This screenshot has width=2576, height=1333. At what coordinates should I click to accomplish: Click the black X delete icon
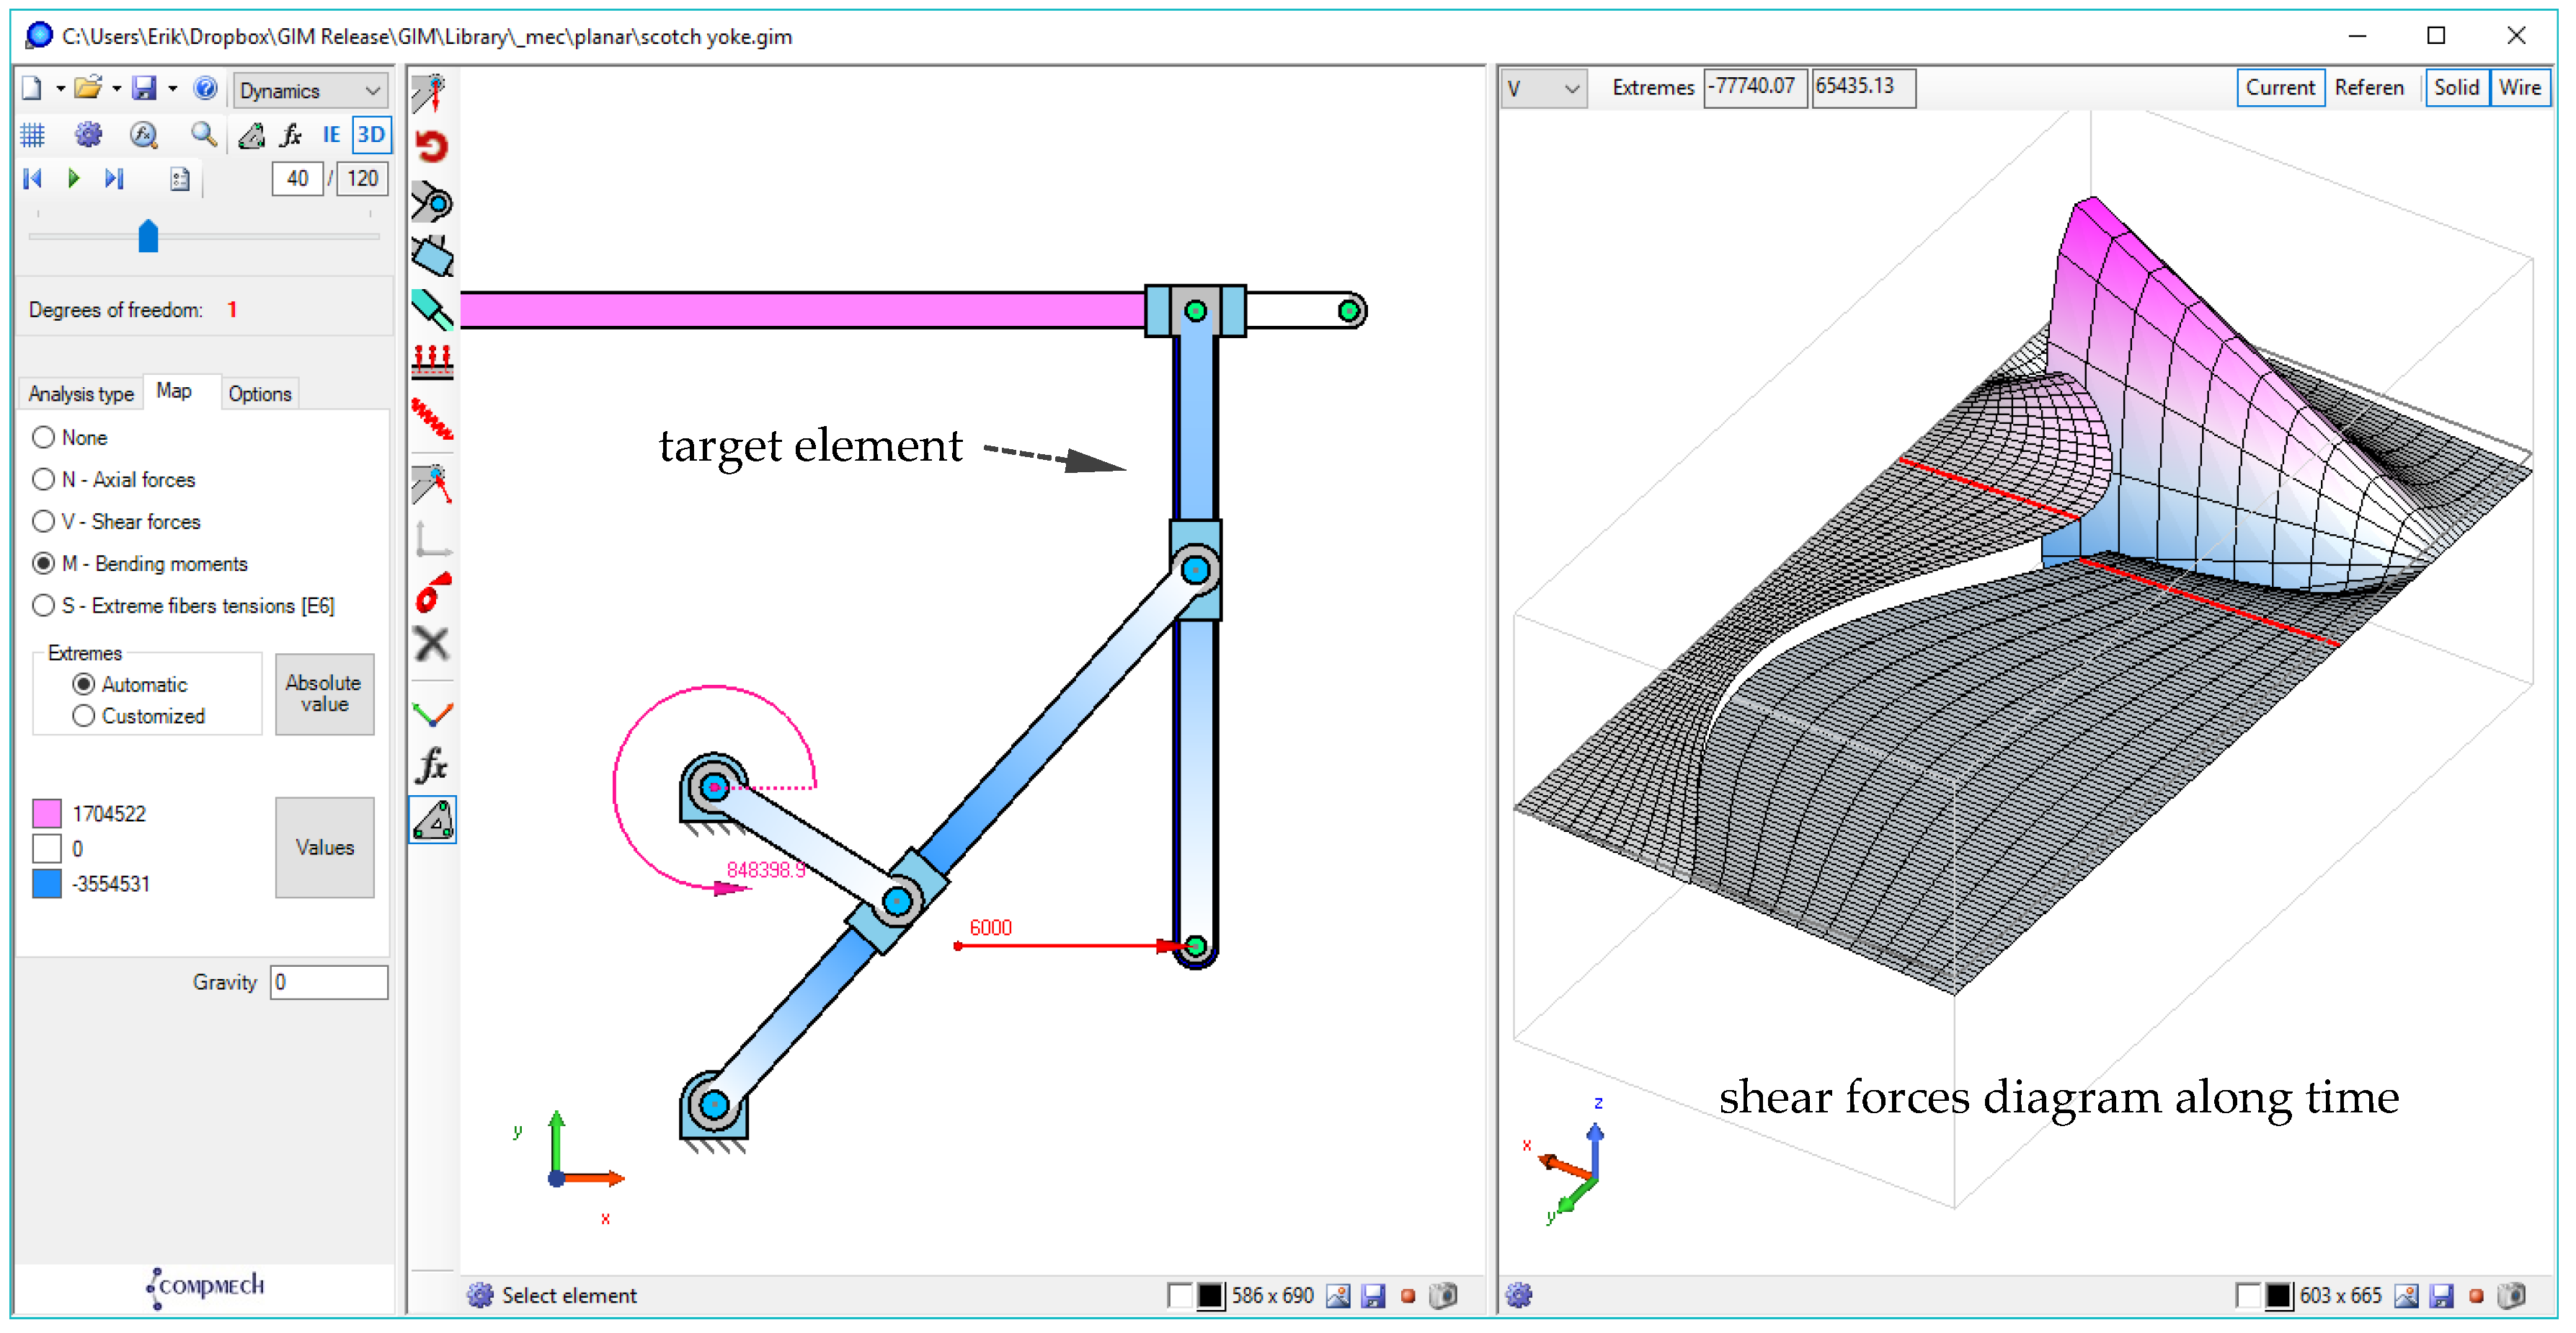[x=432, y=644]
